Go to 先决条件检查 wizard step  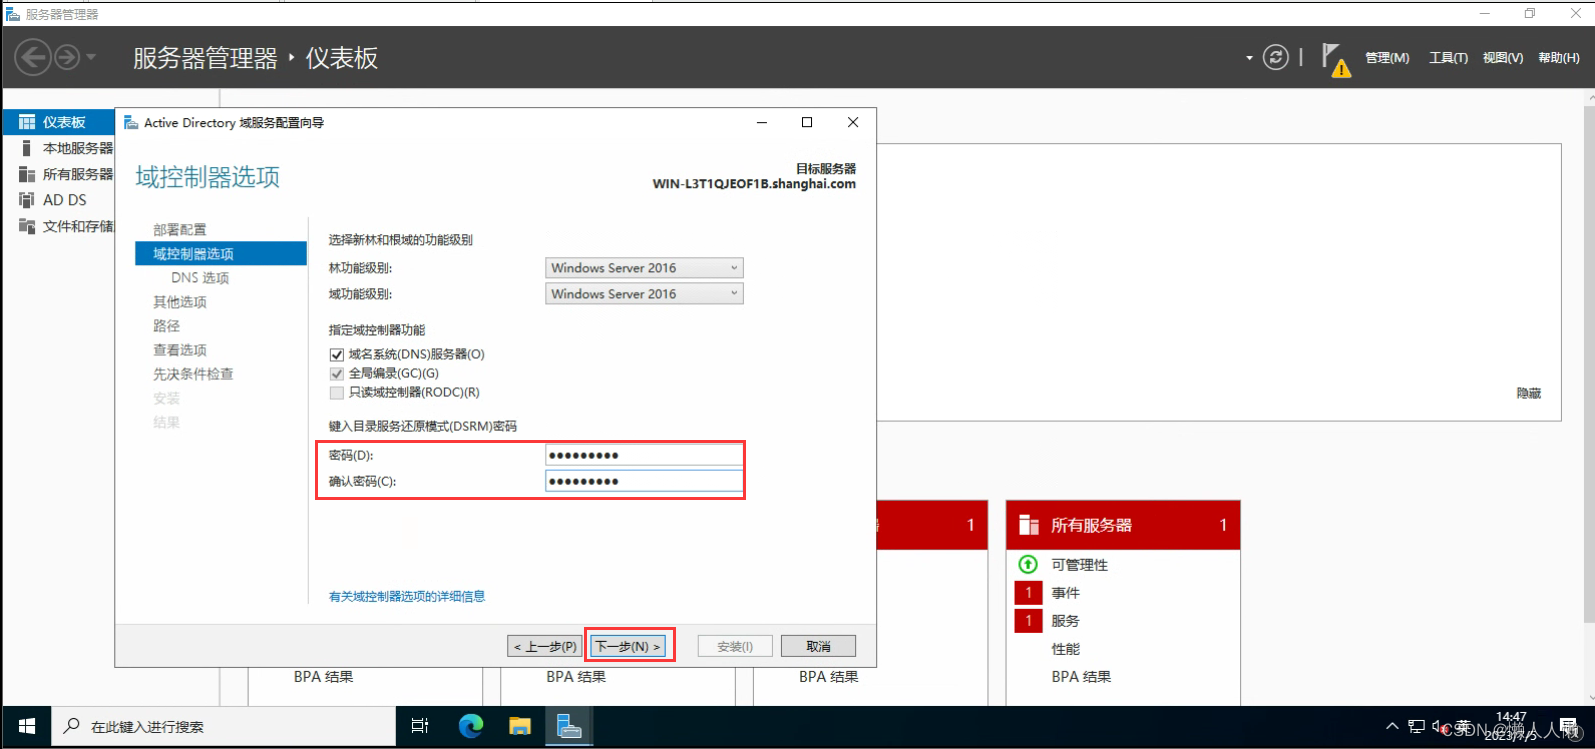pos(193,374)
